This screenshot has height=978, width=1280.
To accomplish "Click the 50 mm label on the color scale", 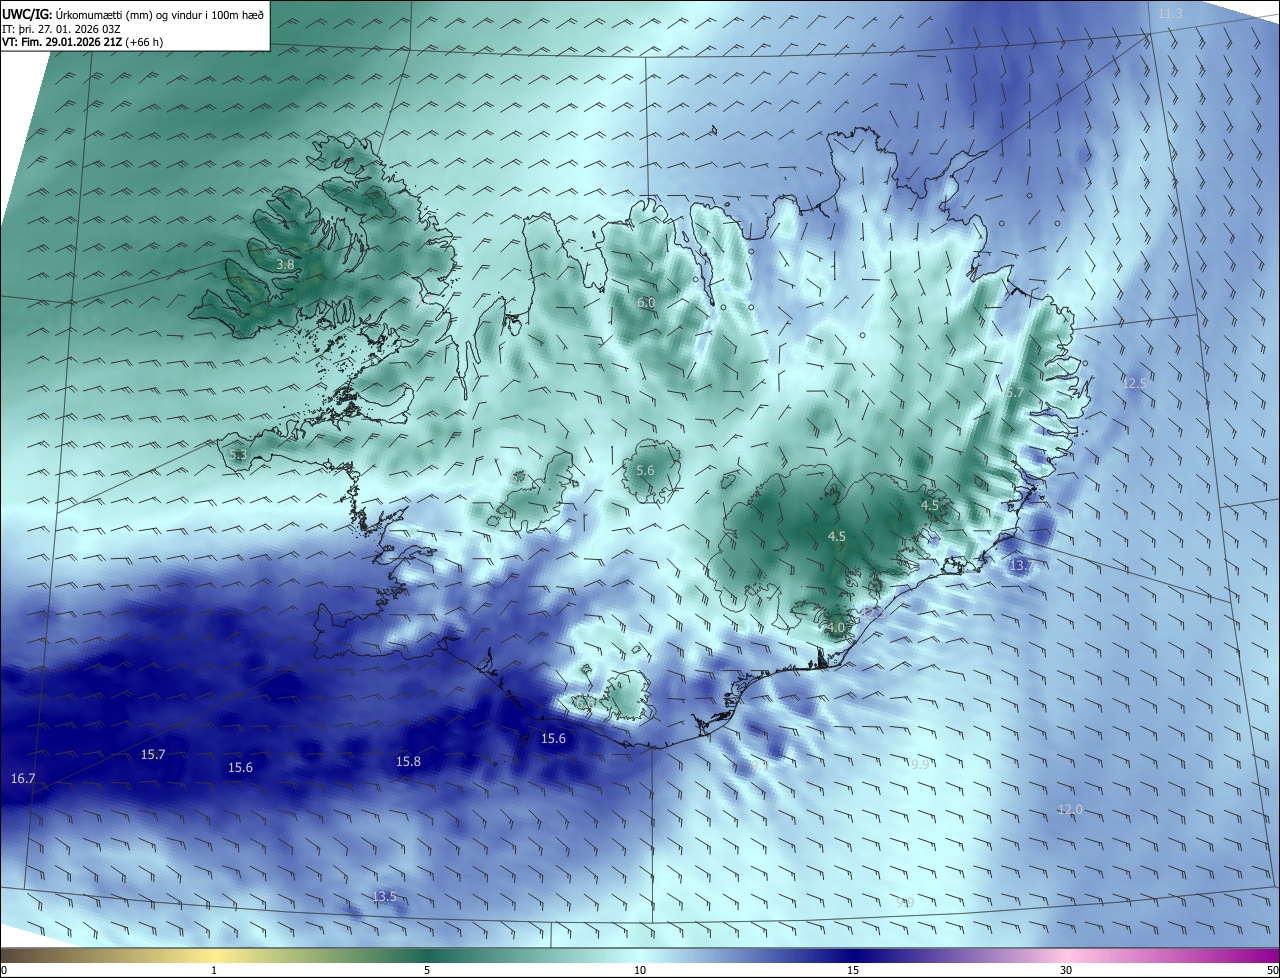I will (1272, 970).
